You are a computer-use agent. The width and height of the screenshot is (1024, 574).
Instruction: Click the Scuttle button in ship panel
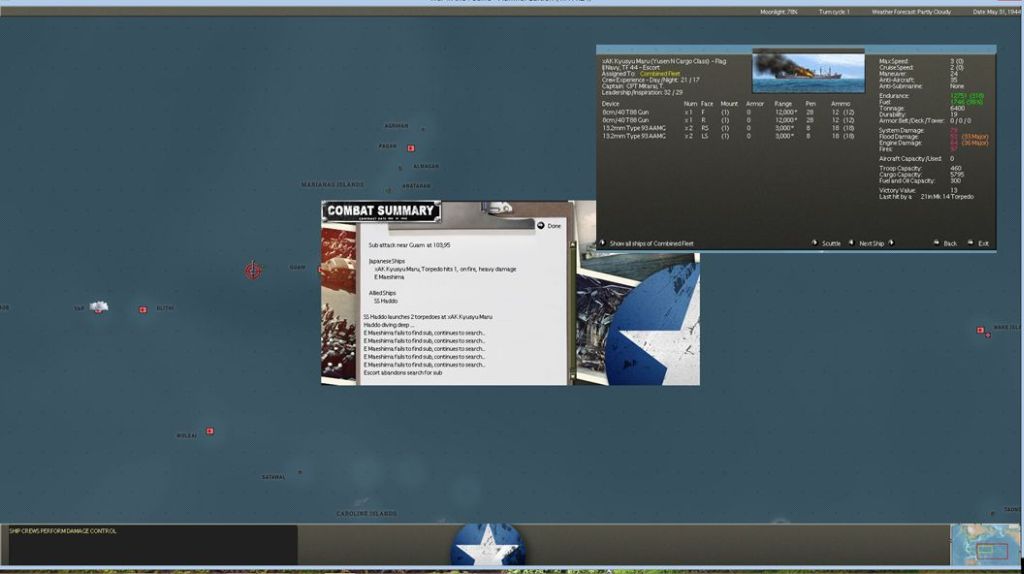[831, 244]
